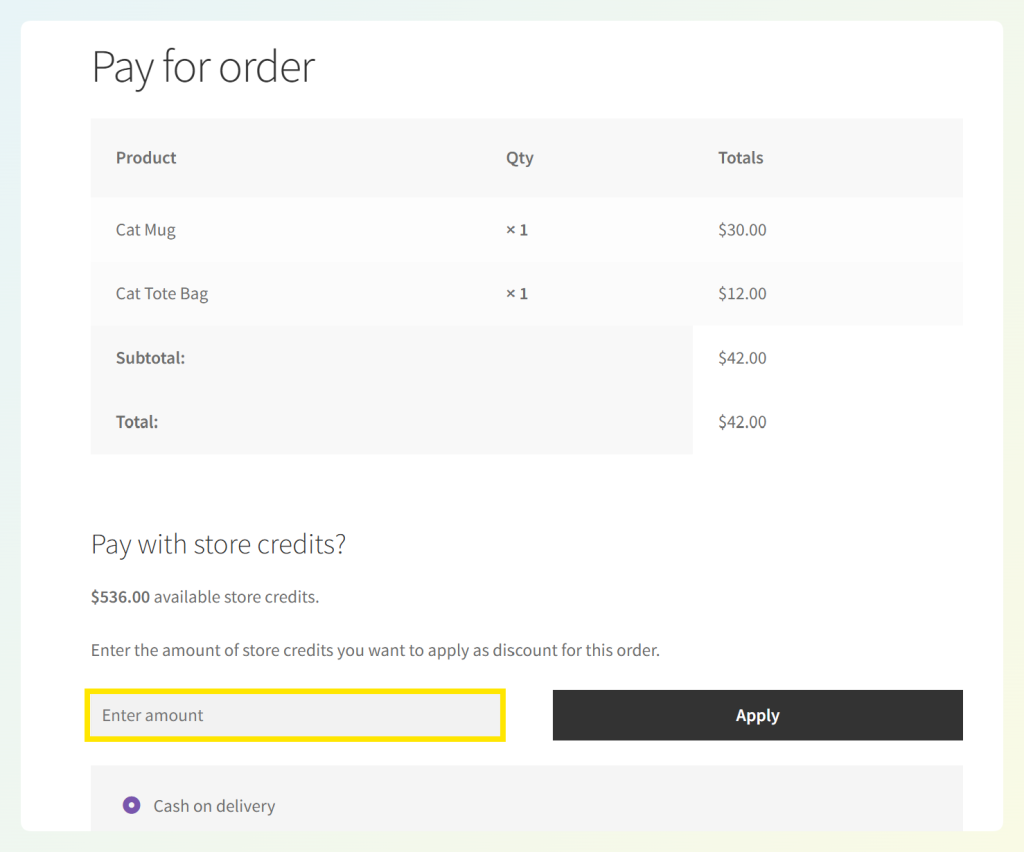Image resolution: width=1024 pixels, height=852 pixels.
Task: Click the Cat Mug product name
Action: (146, 230)
